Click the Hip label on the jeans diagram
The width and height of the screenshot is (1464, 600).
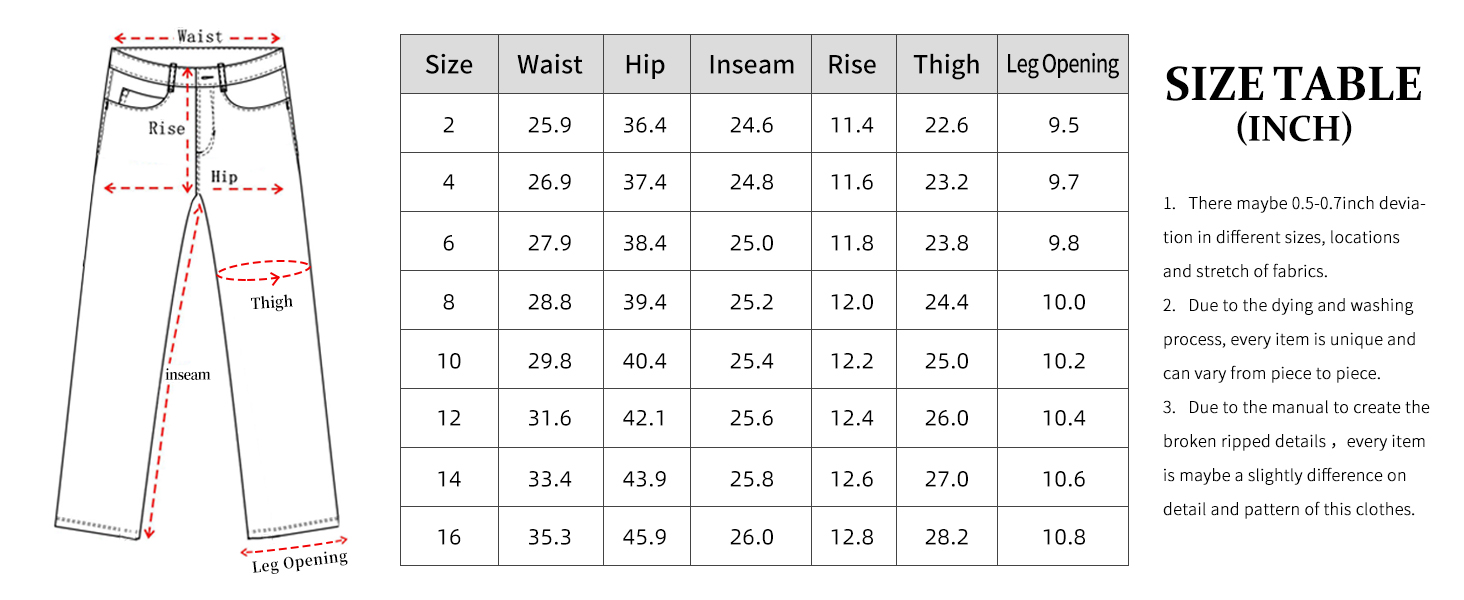225,177
